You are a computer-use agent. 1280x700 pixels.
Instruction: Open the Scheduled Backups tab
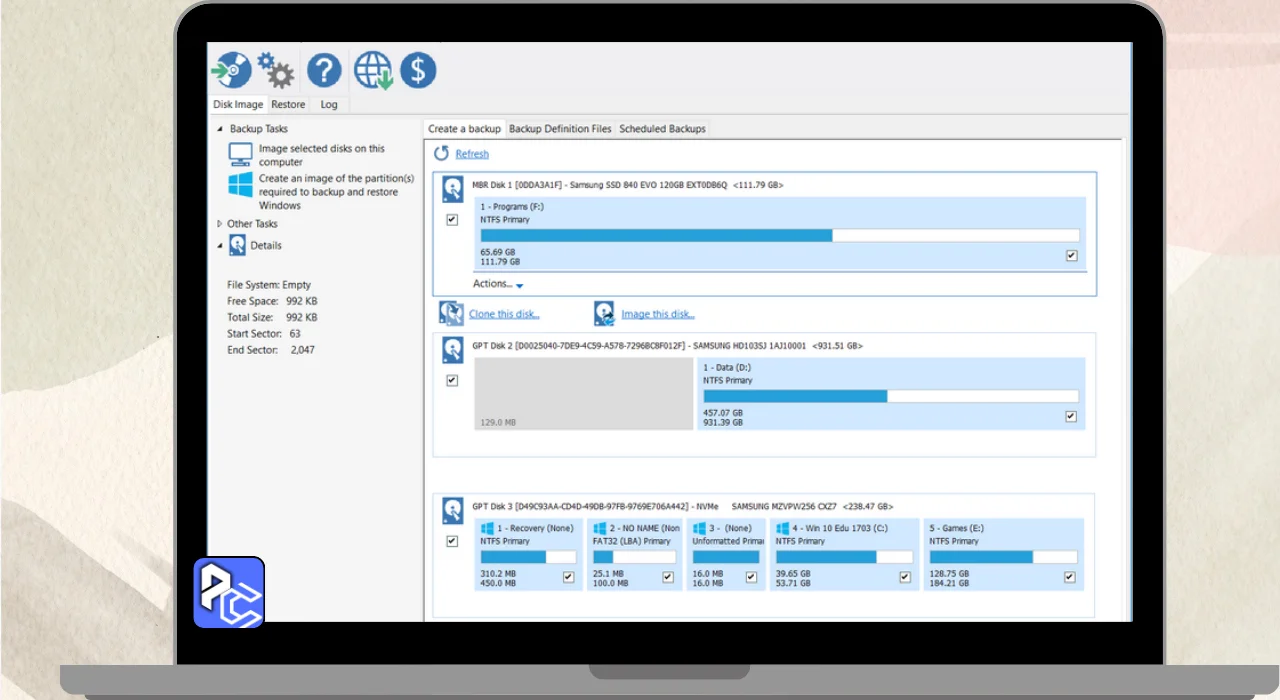click(662, 129)
